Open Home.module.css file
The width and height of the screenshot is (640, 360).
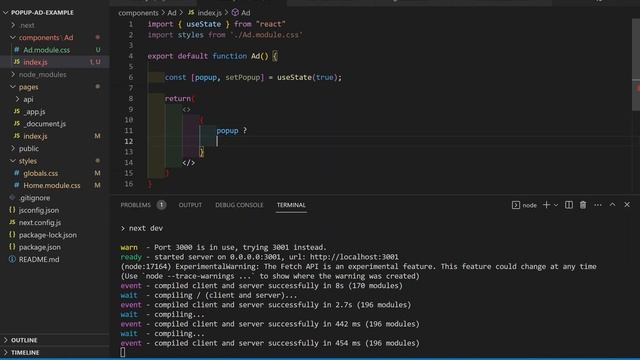pos(52,185)
